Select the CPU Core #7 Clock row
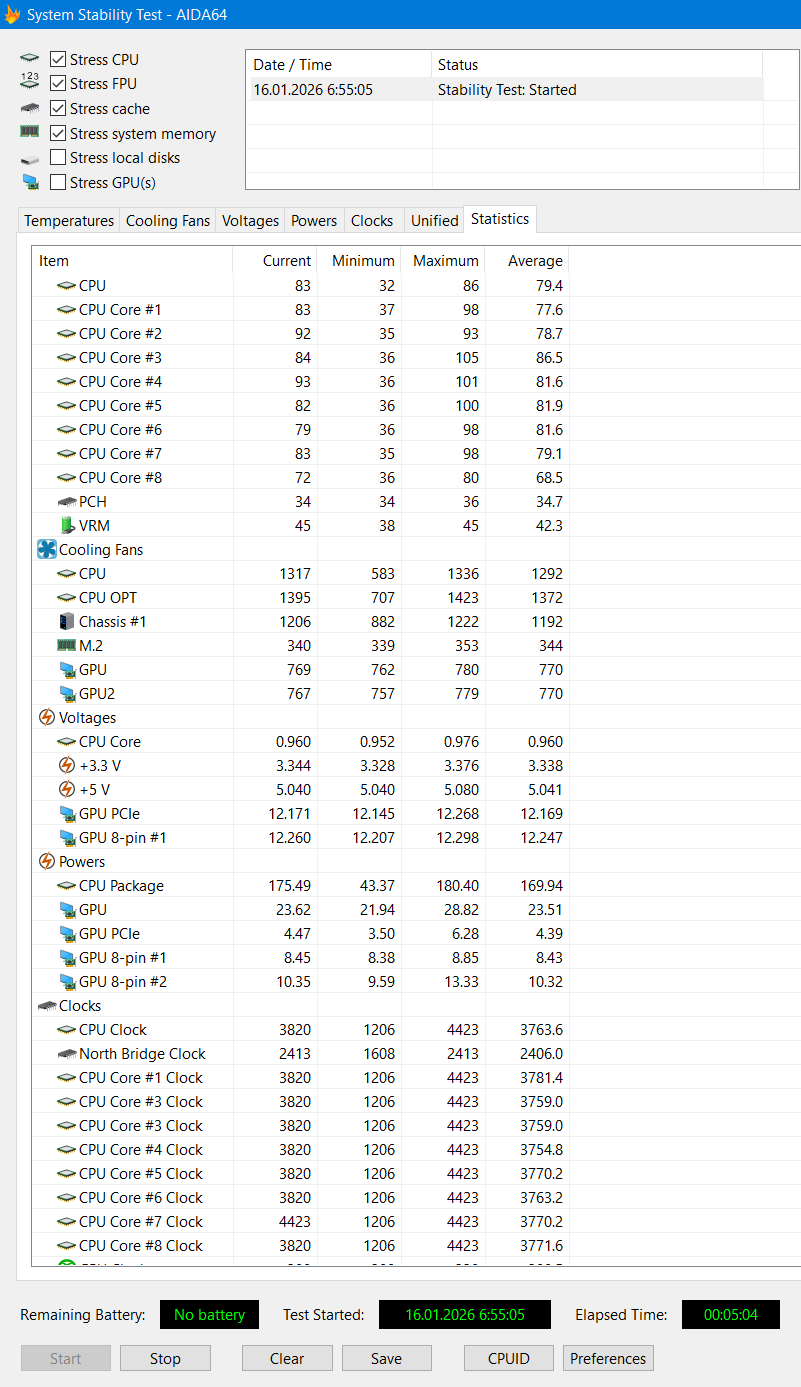The width and height of the screenshot is (801, 1387). [x=301, y=1221]
